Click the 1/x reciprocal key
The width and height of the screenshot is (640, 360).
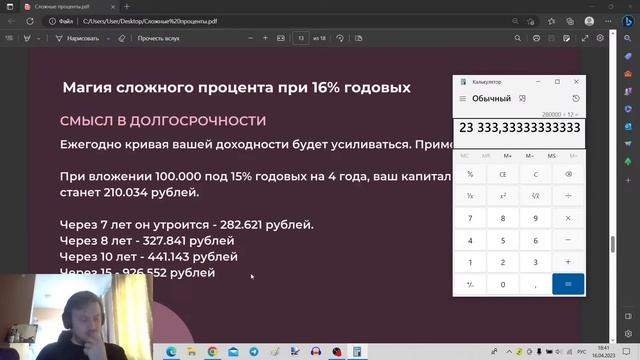click(470, 196)
